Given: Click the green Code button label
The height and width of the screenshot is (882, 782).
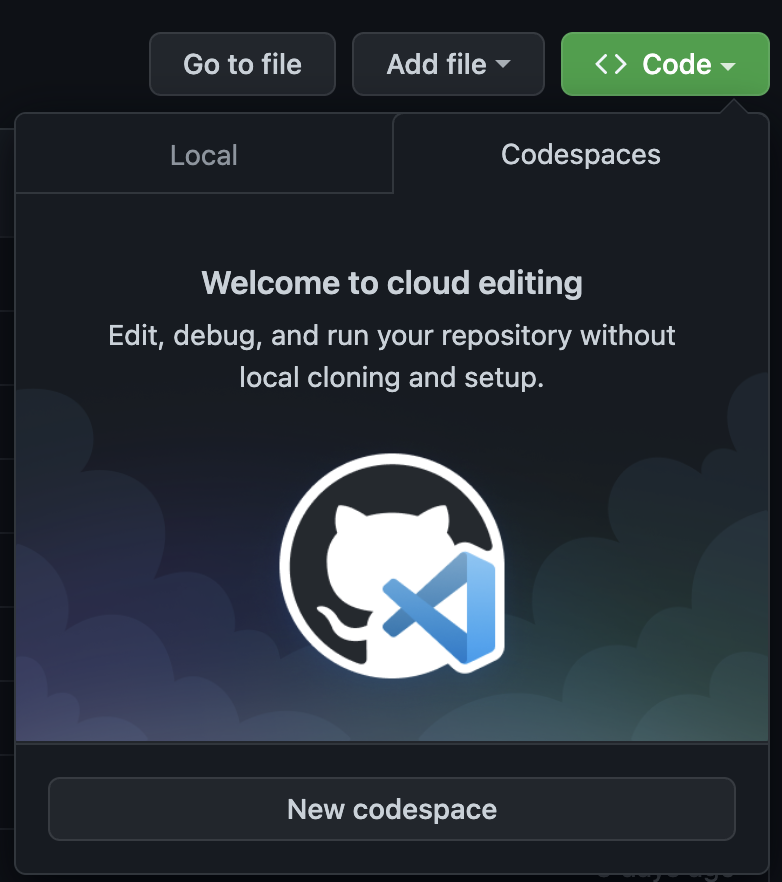Looking at the screenshot, I should (x=676, y=64).
